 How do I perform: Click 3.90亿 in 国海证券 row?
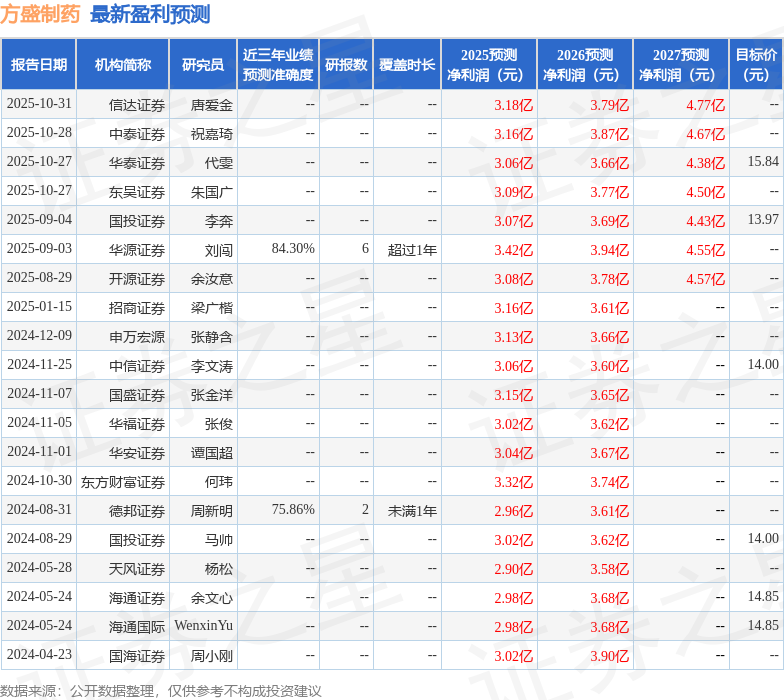[x=610, y=656]
